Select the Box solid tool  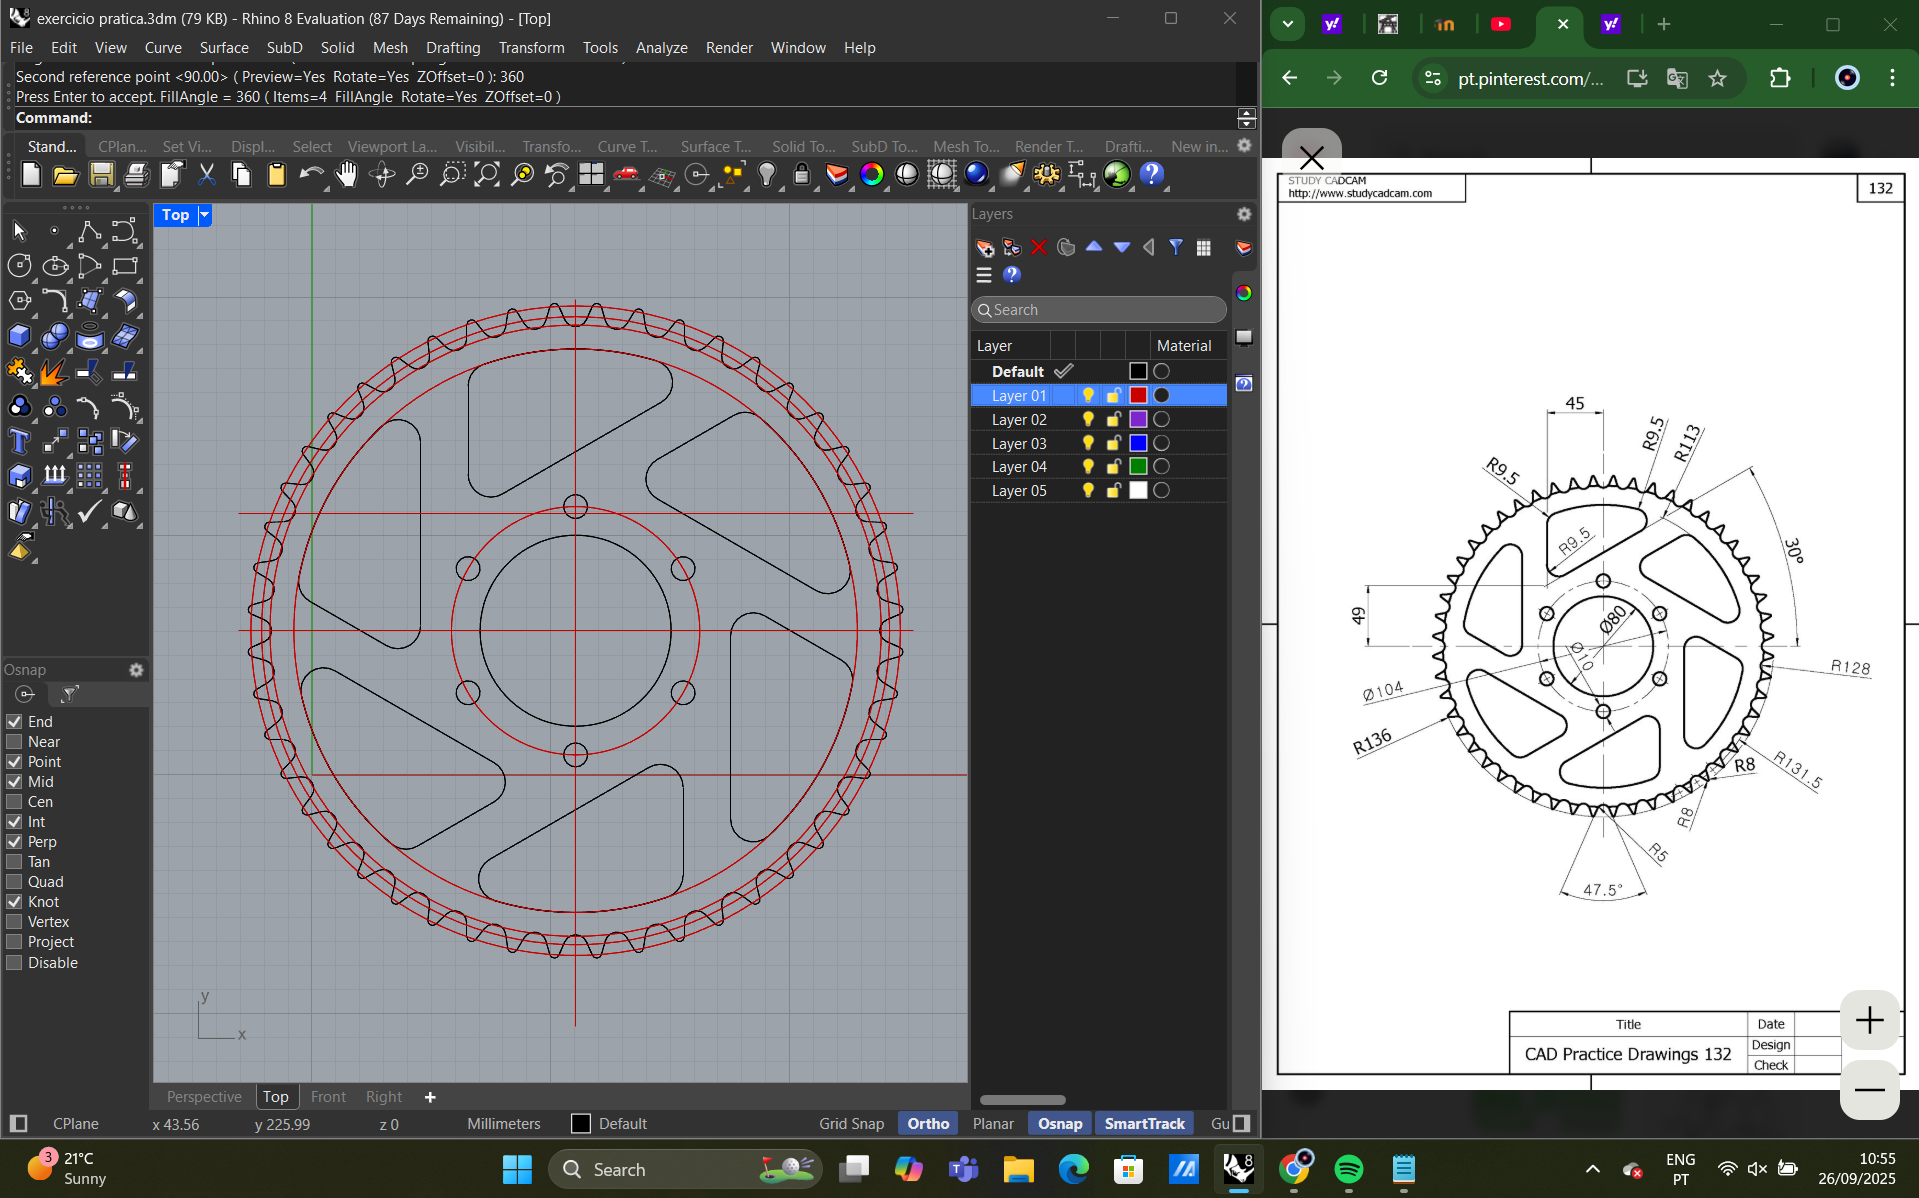pos(19,335)
